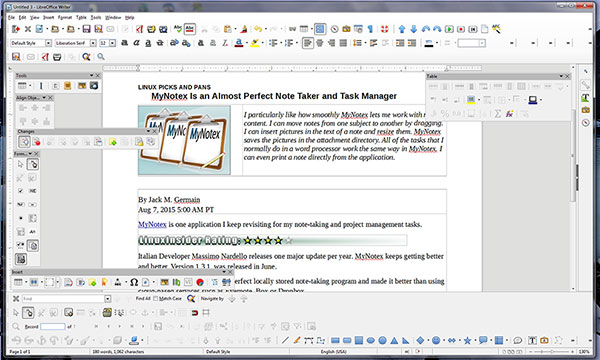Click the green Run Macro play icon
The width and height of the screenshot is (600, 360).
click(x=449, y=29)
